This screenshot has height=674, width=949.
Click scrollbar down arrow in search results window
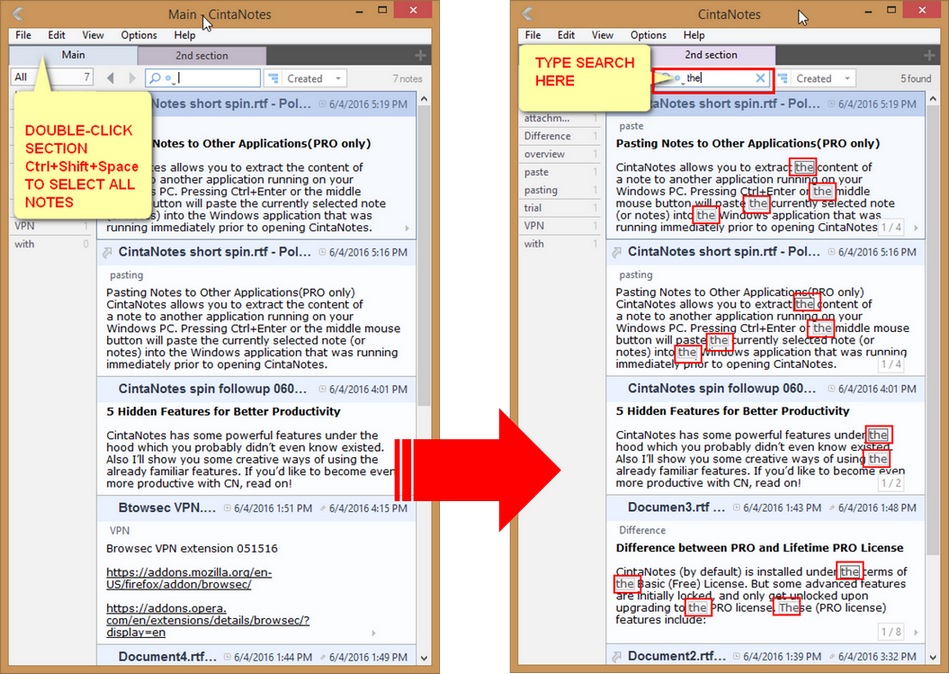(933, 657)
